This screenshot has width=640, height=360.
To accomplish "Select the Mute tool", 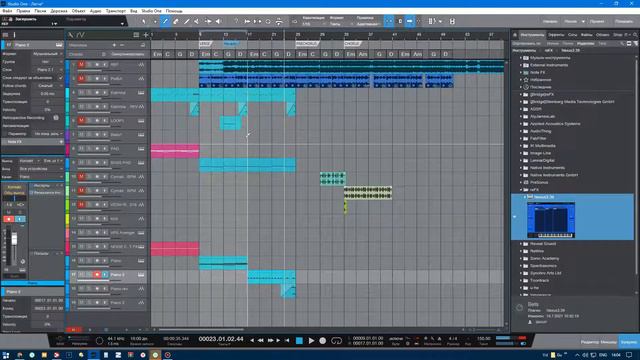I will tap(197, 21).
